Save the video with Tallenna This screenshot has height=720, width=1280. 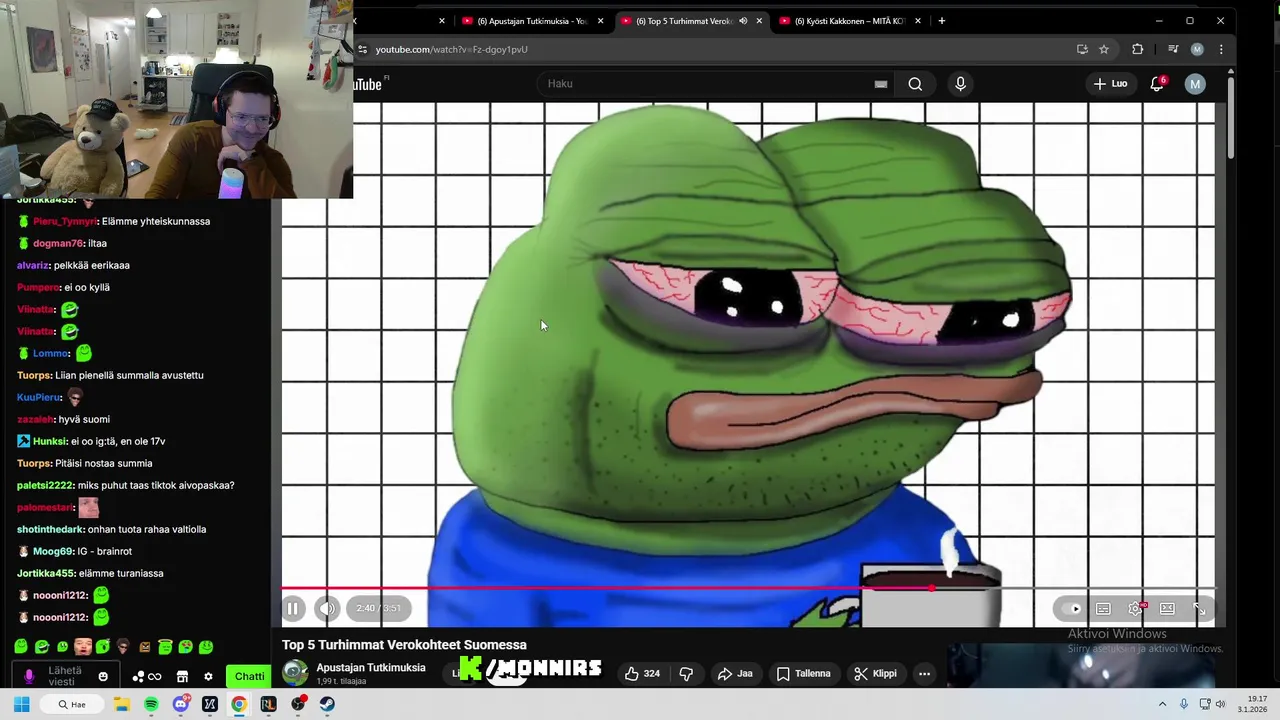(804, 673)
